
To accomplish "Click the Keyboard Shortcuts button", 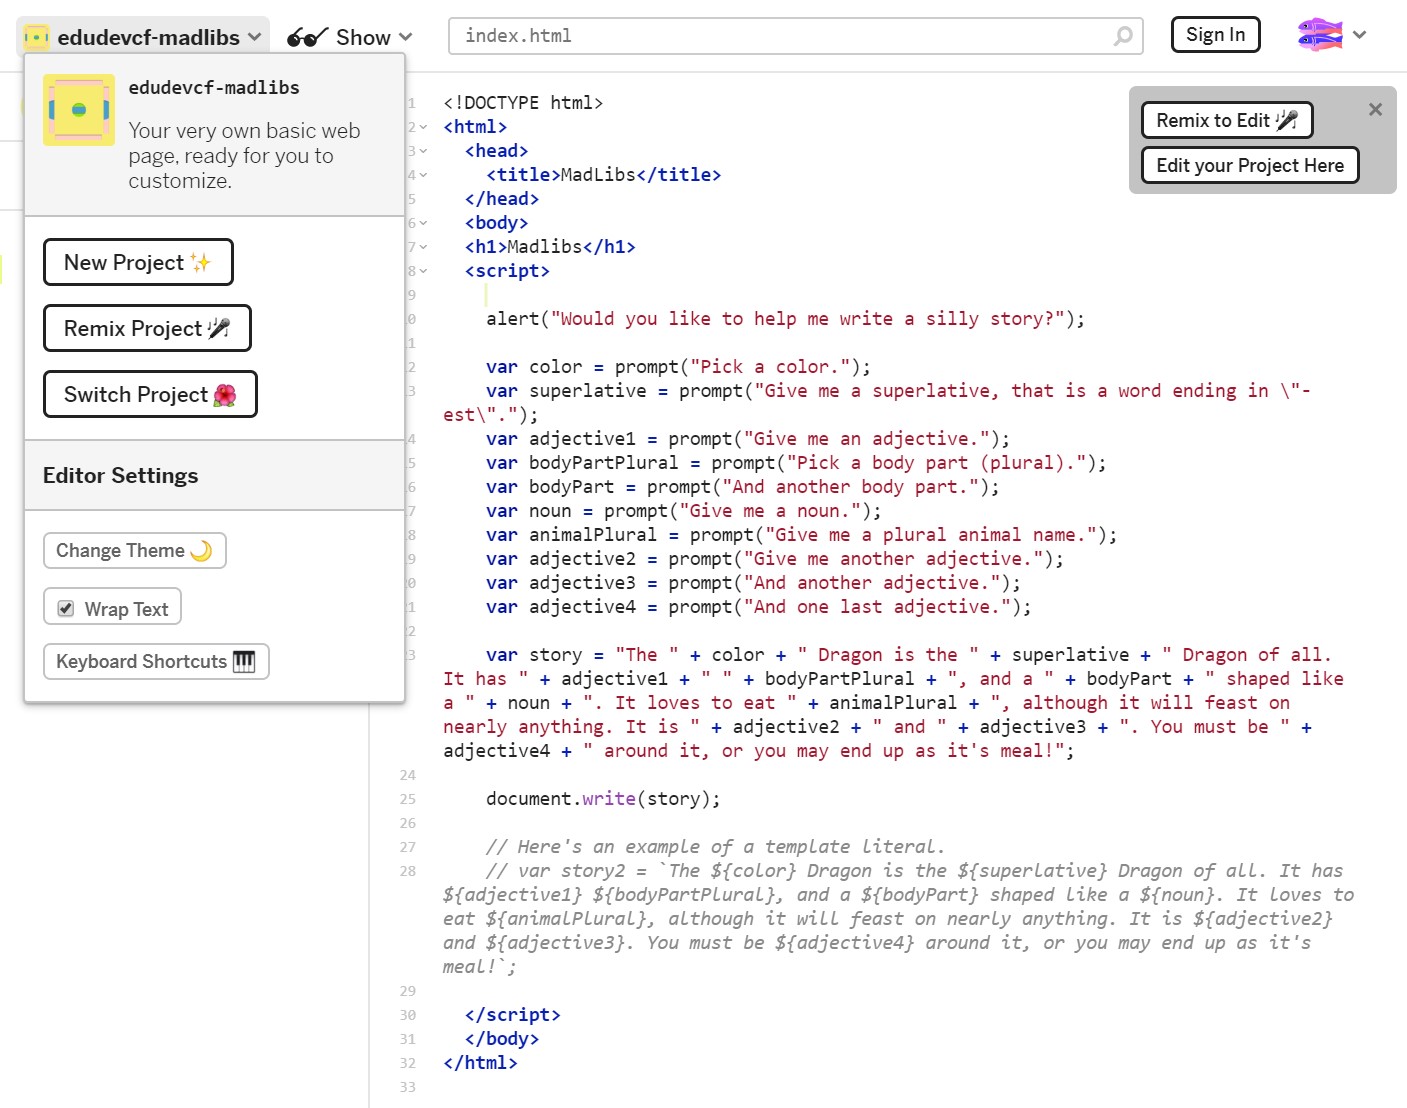I will tap(156, 661).
